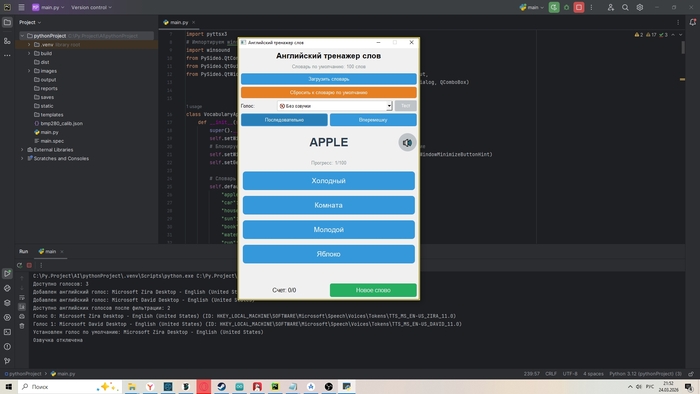Expand the build folder
The image size is (700, 394).
[x=29, y=54]
